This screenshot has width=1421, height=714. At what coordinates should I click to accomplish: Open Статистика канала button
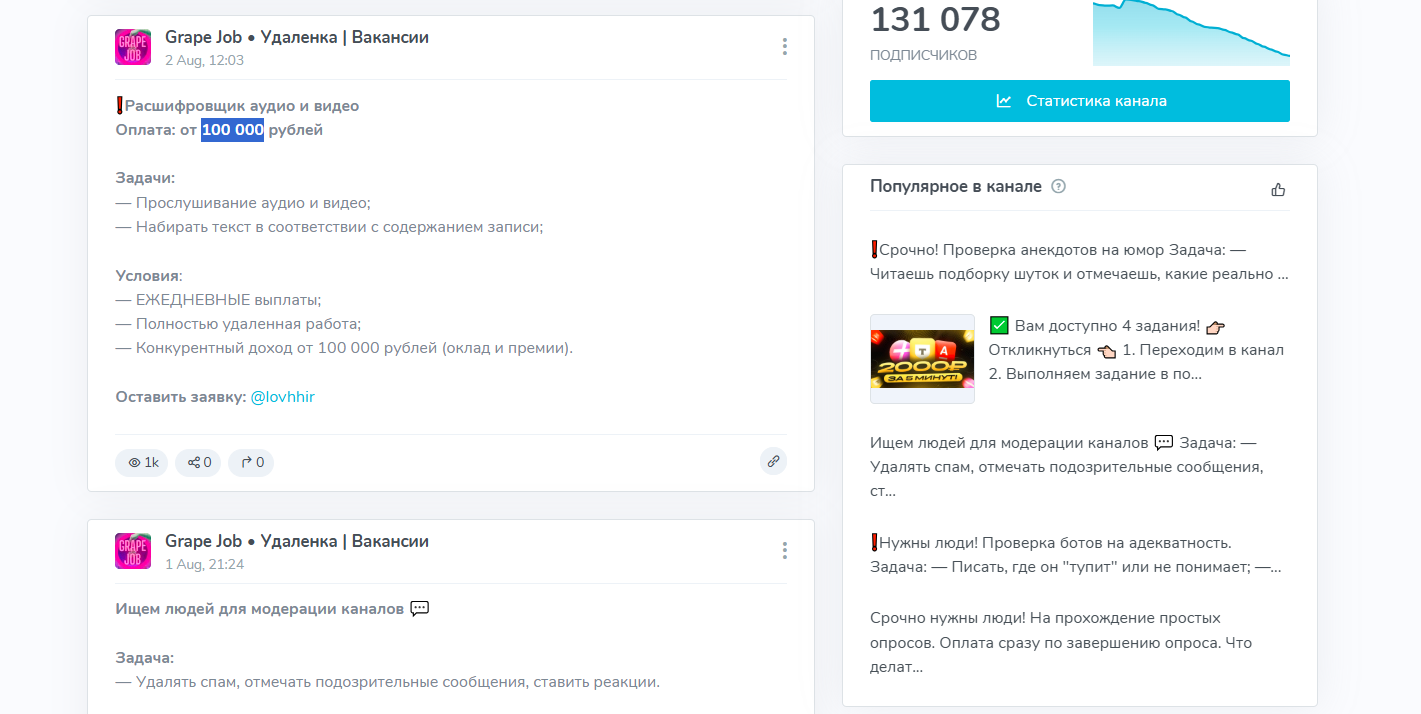1080,101
